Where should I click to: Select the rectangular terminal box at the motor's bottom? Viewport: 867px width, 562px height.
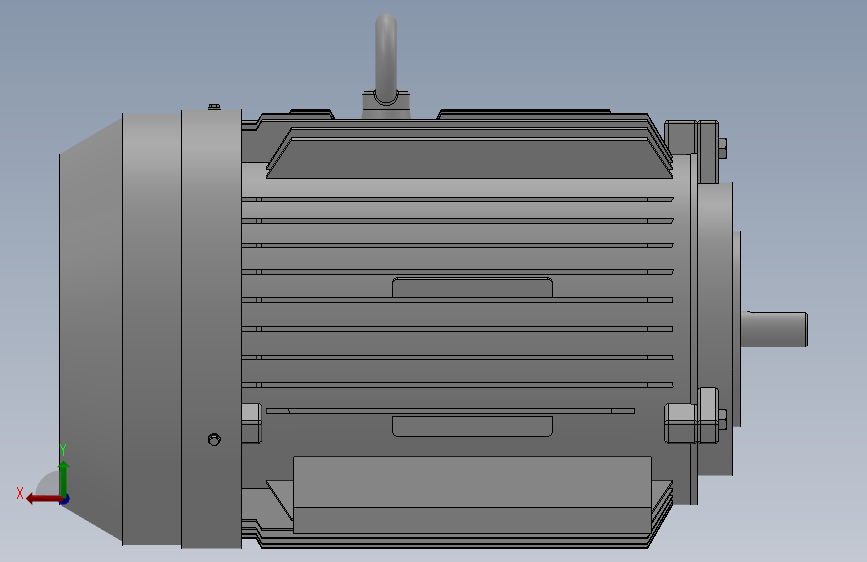coord(472,495)
